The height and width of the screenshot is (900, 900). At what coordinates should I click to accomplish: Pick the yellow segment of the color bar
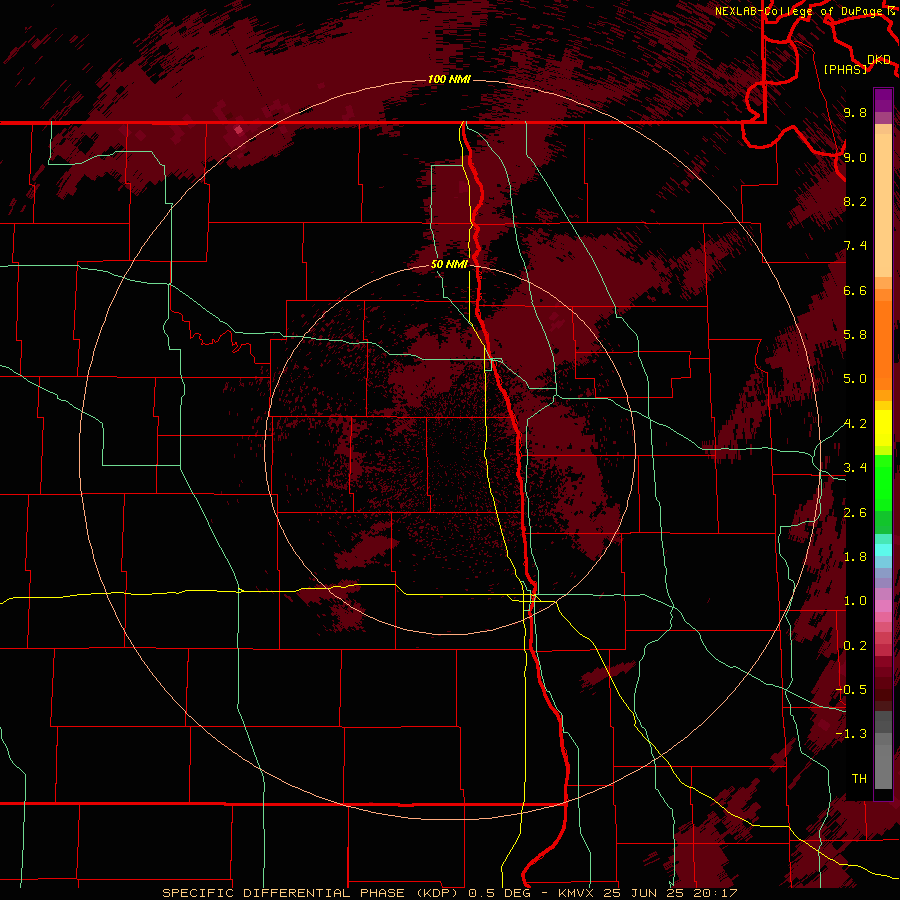click(883, 428)
